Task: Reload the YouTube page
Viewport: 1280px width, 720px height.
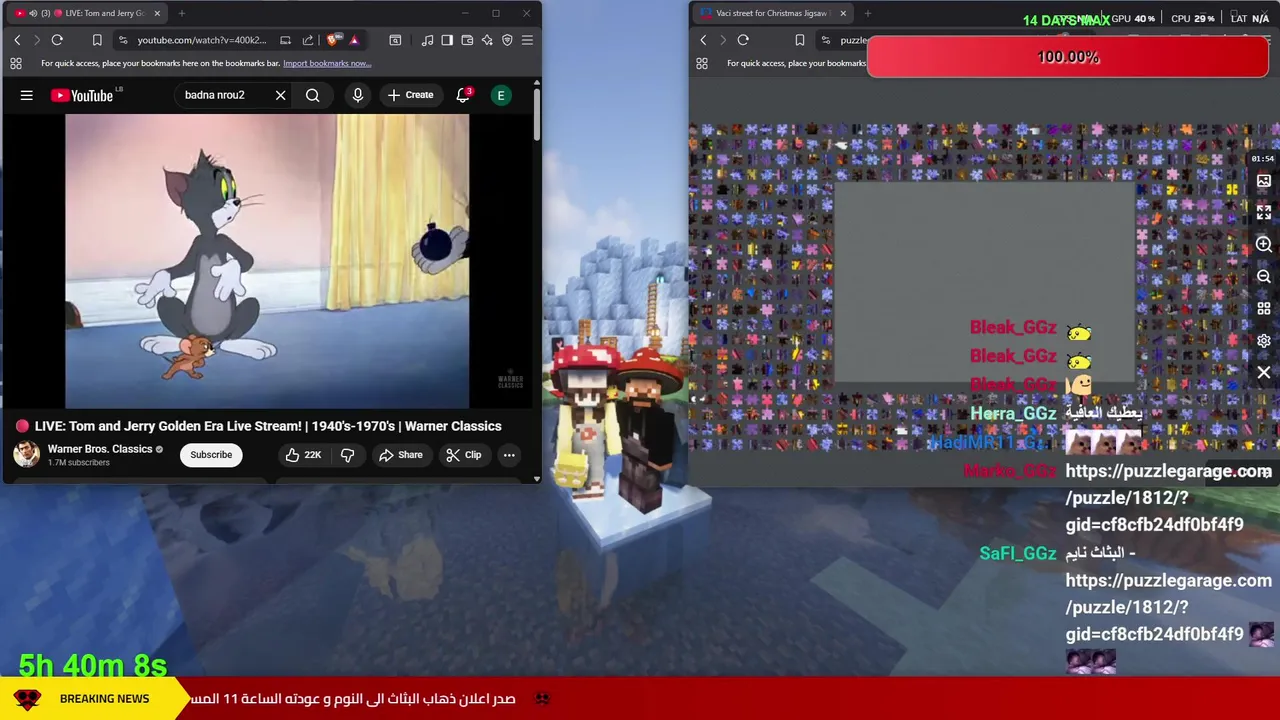Action: (x=57, y=40)
